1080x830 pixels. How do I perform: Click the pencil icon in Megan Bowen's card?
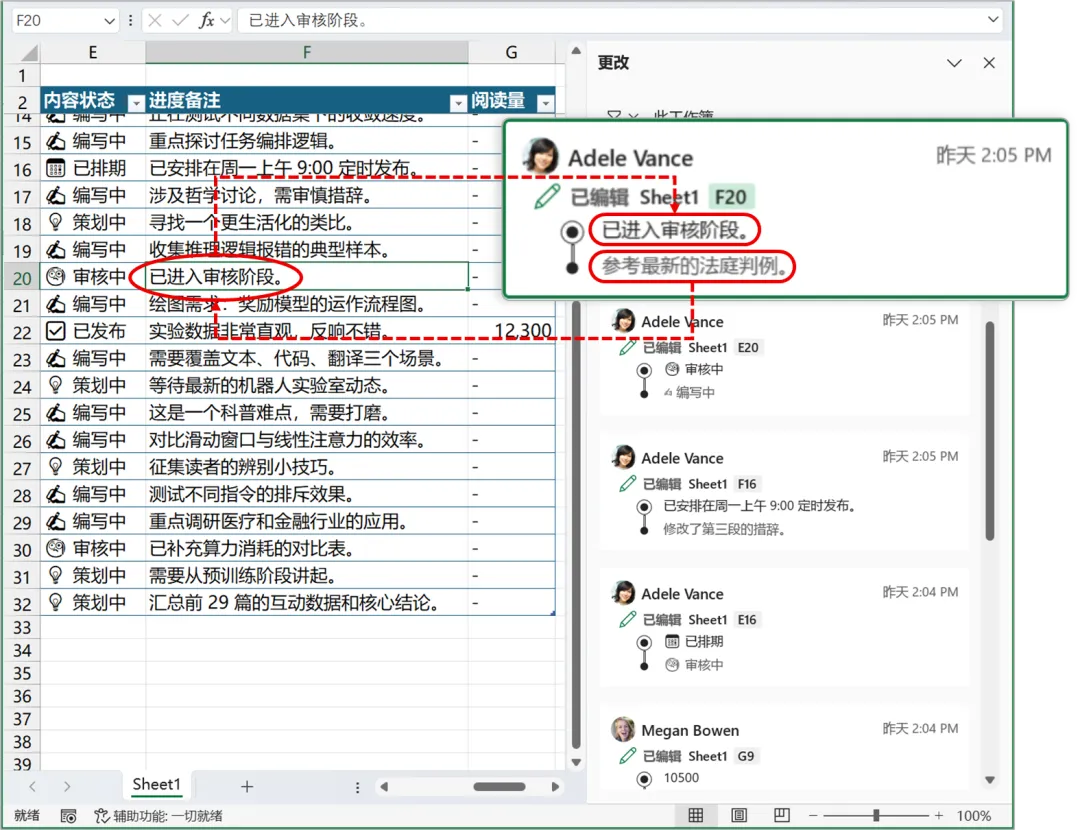pos(627,756)
